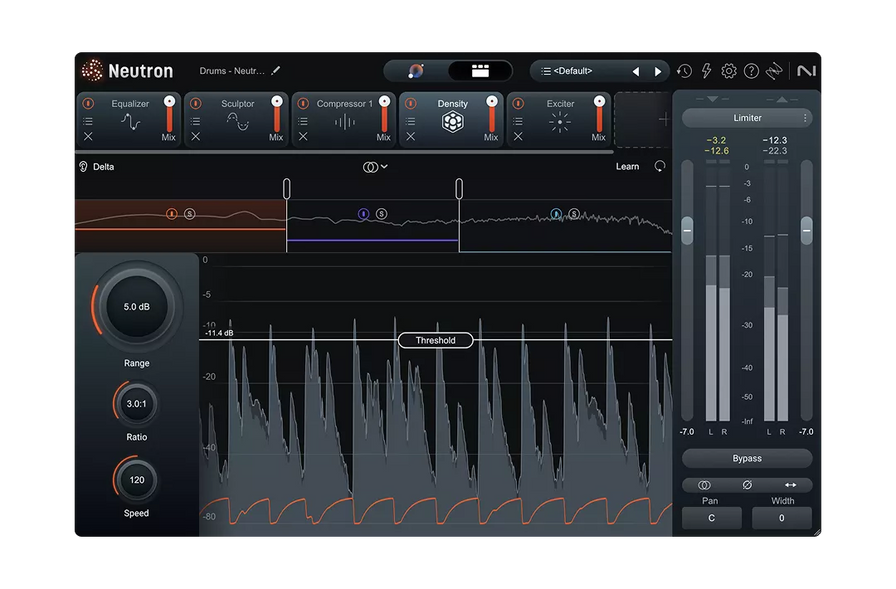Toggle Delta listening mode

tap(97, 167)
